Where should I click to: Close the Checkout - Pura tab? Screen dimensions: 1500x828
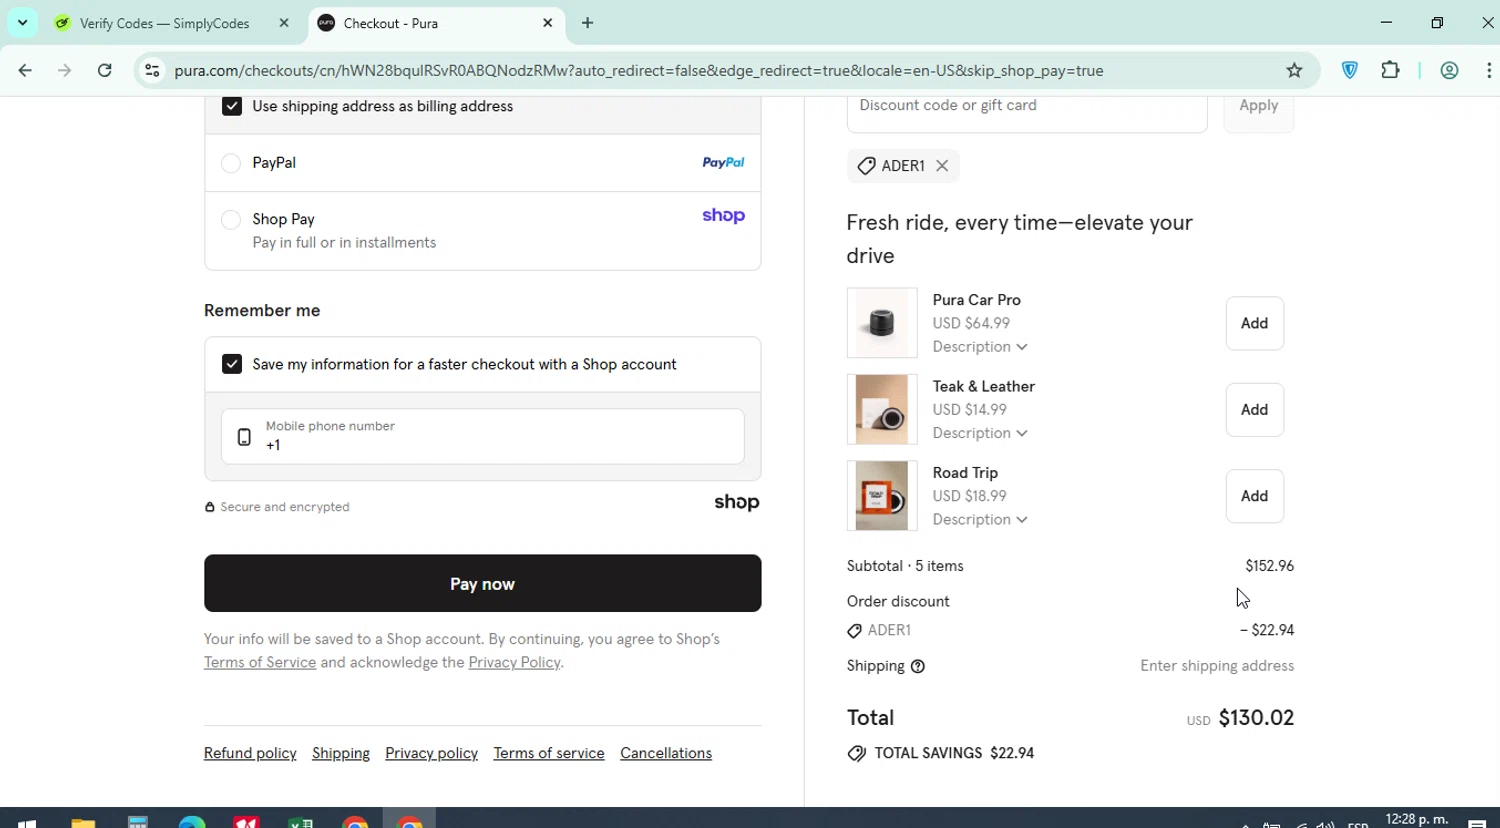tap(547, 23)
